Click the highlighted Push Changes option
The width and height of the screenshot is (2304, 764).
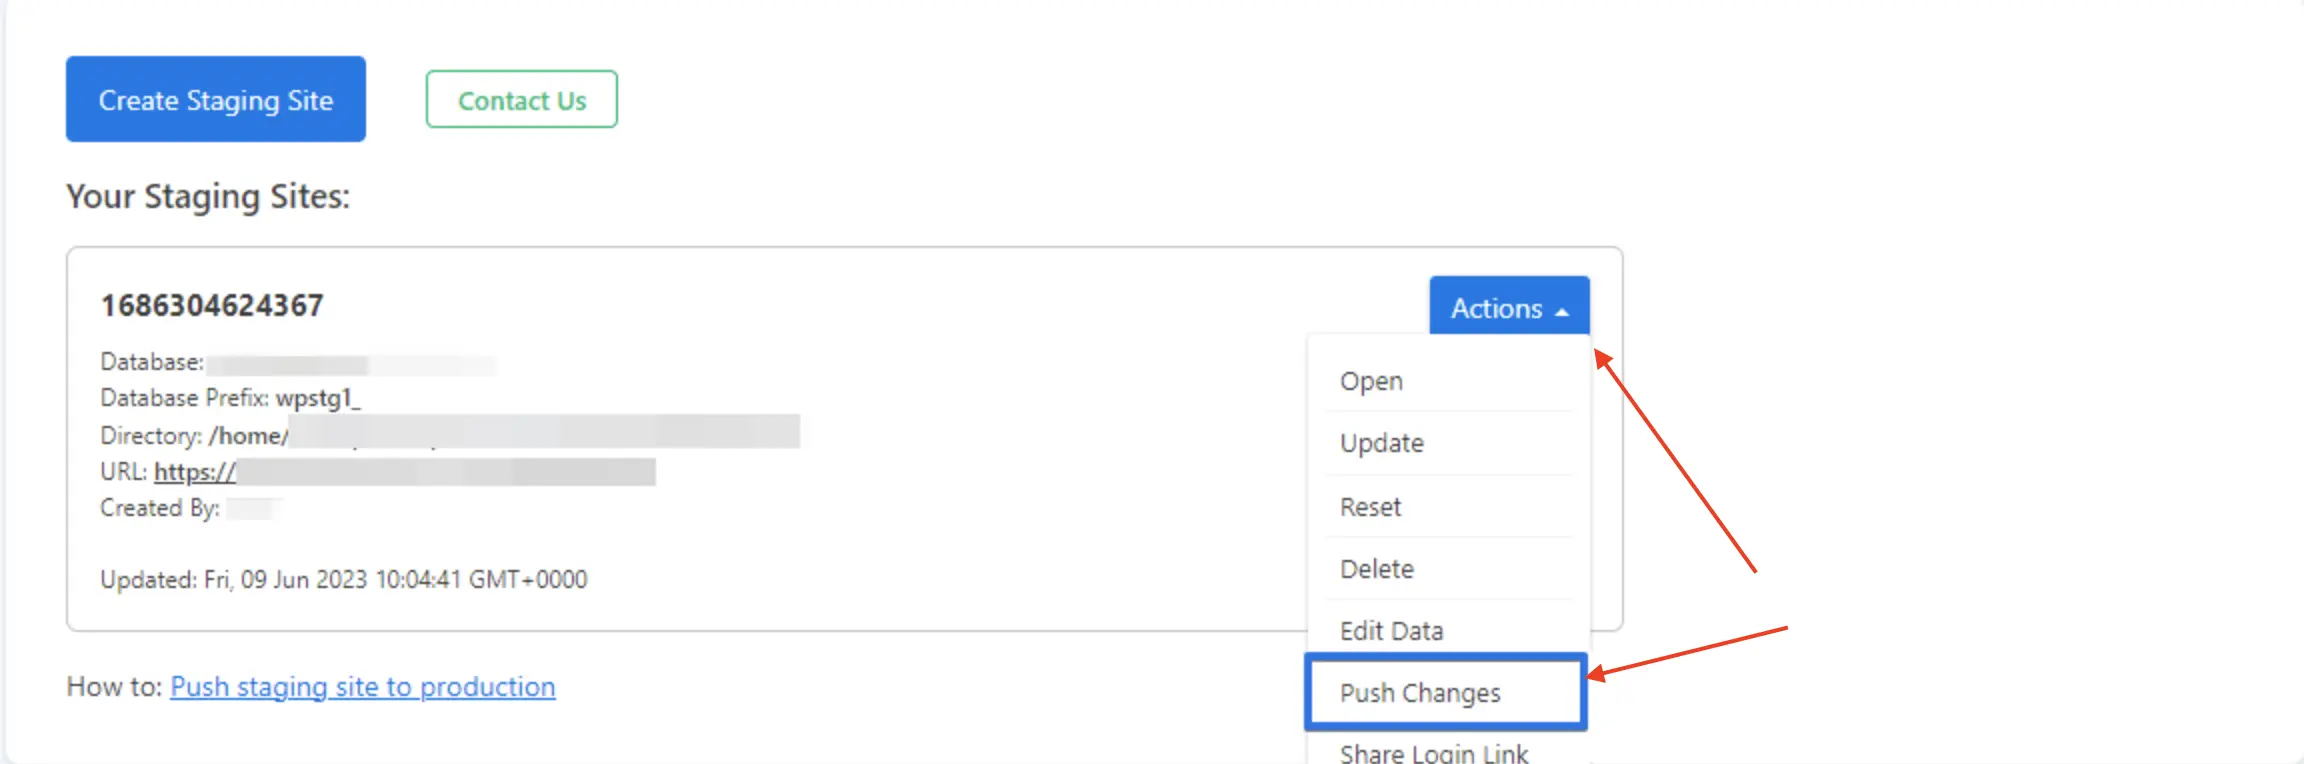pos(1421,692)
